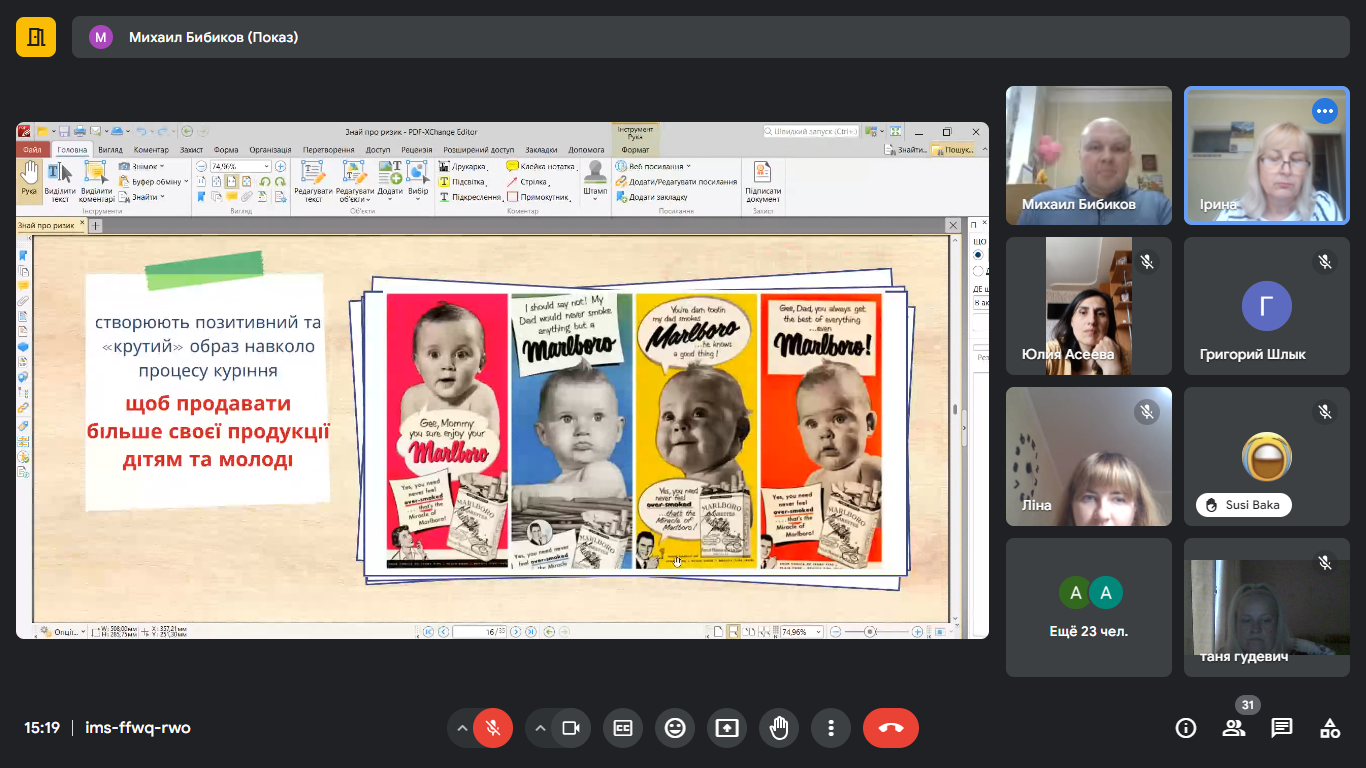Open ribbon zoom percentage dropdown 74,96%
1366x768 pixels.
click(266, 166)
